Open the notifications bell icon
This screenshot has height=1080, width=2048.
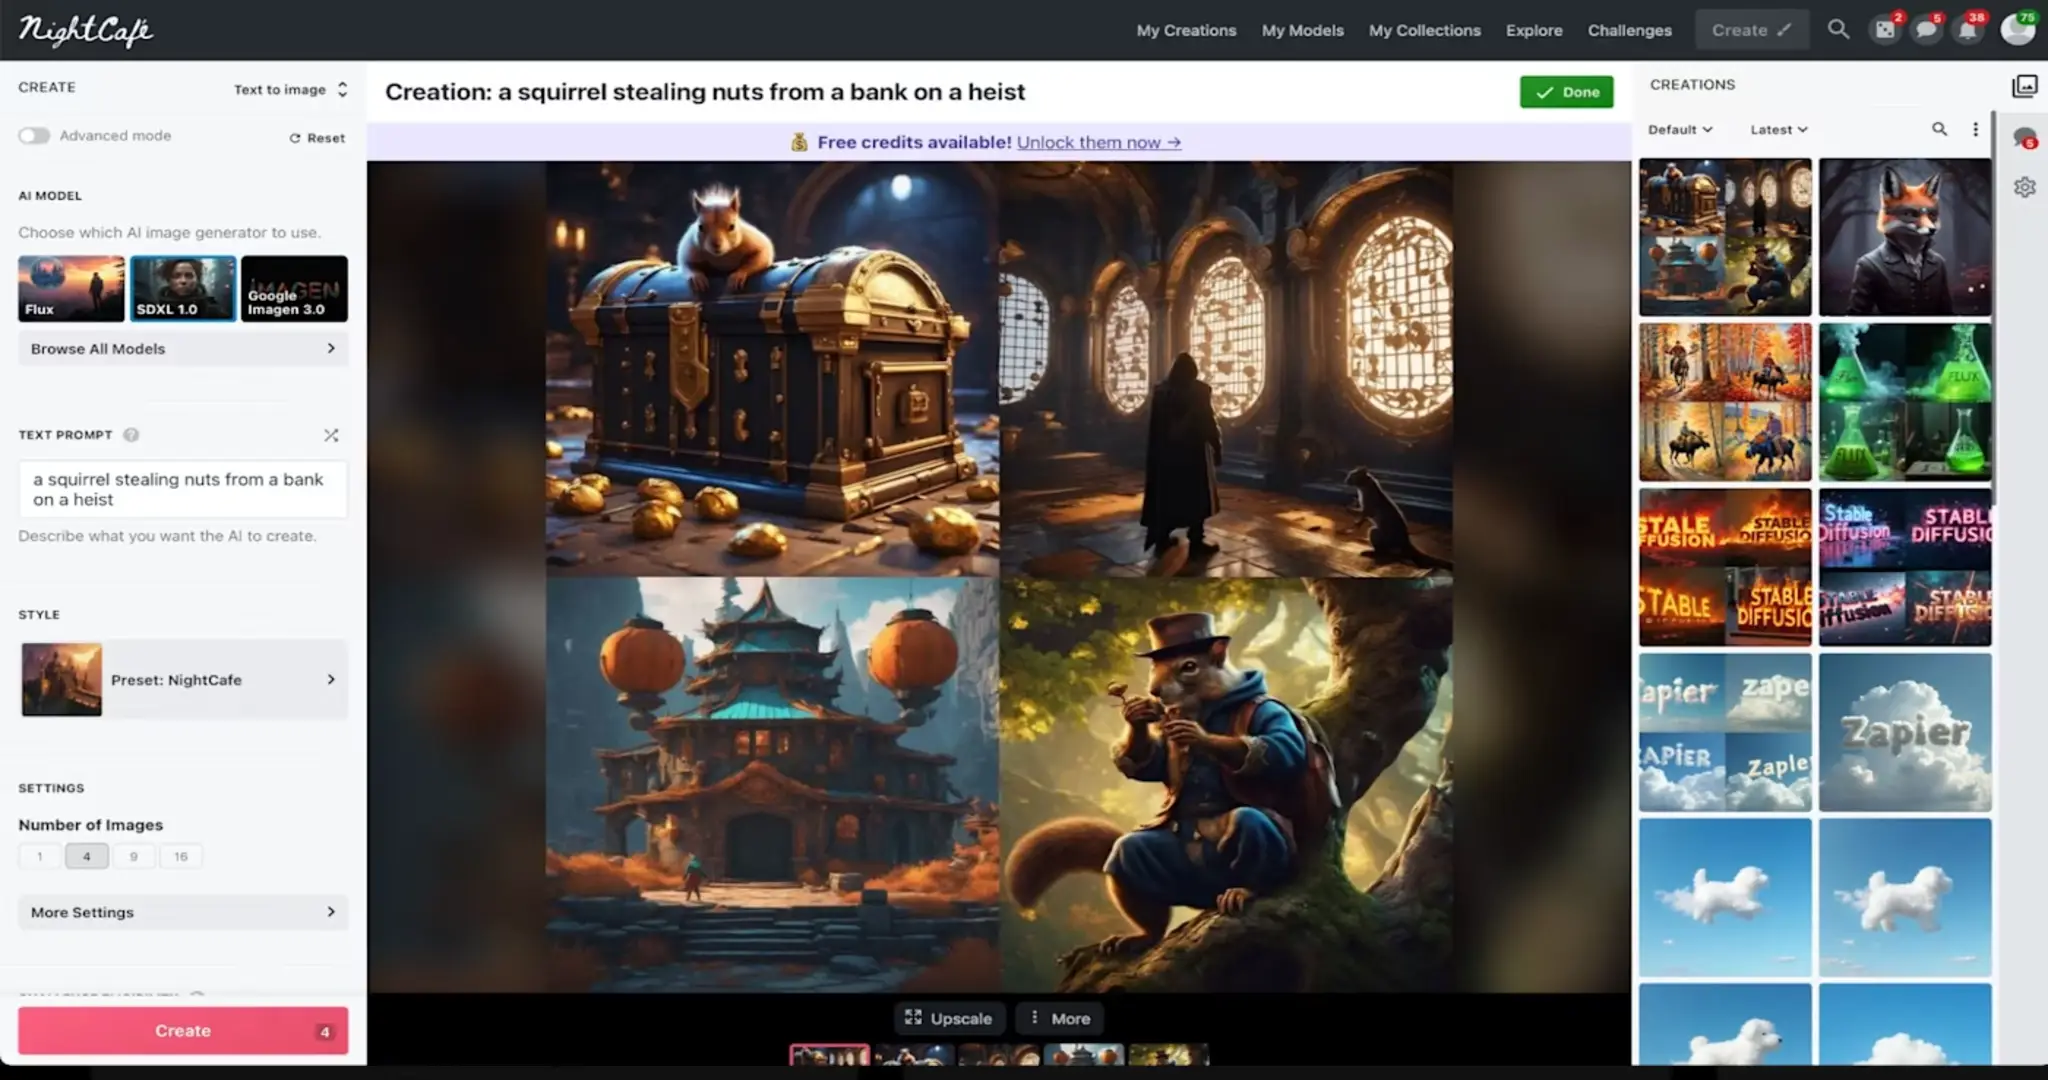[1968, 29]
